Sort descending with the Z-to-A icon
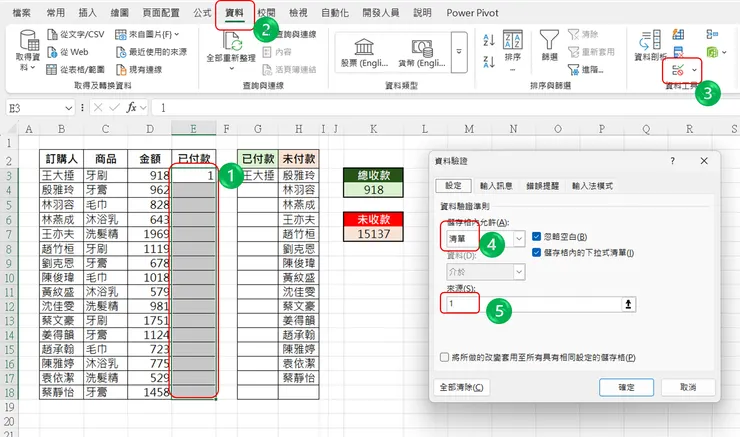The height and width of the screenshot is (437, 740). click(x=488, y=62)
